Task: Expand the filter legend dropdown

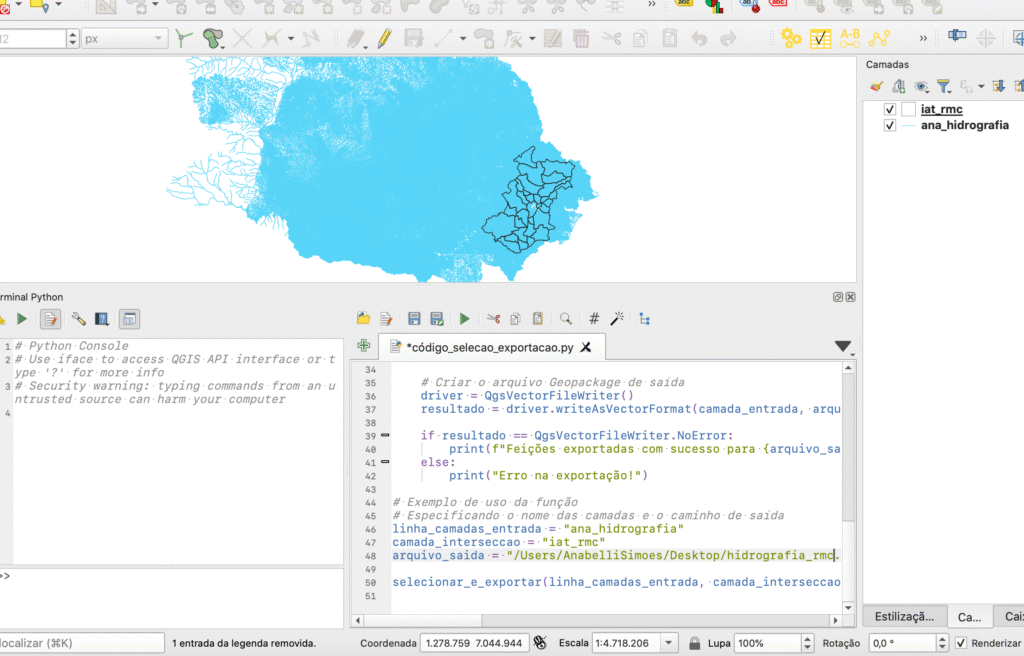Action: point(944,86)
